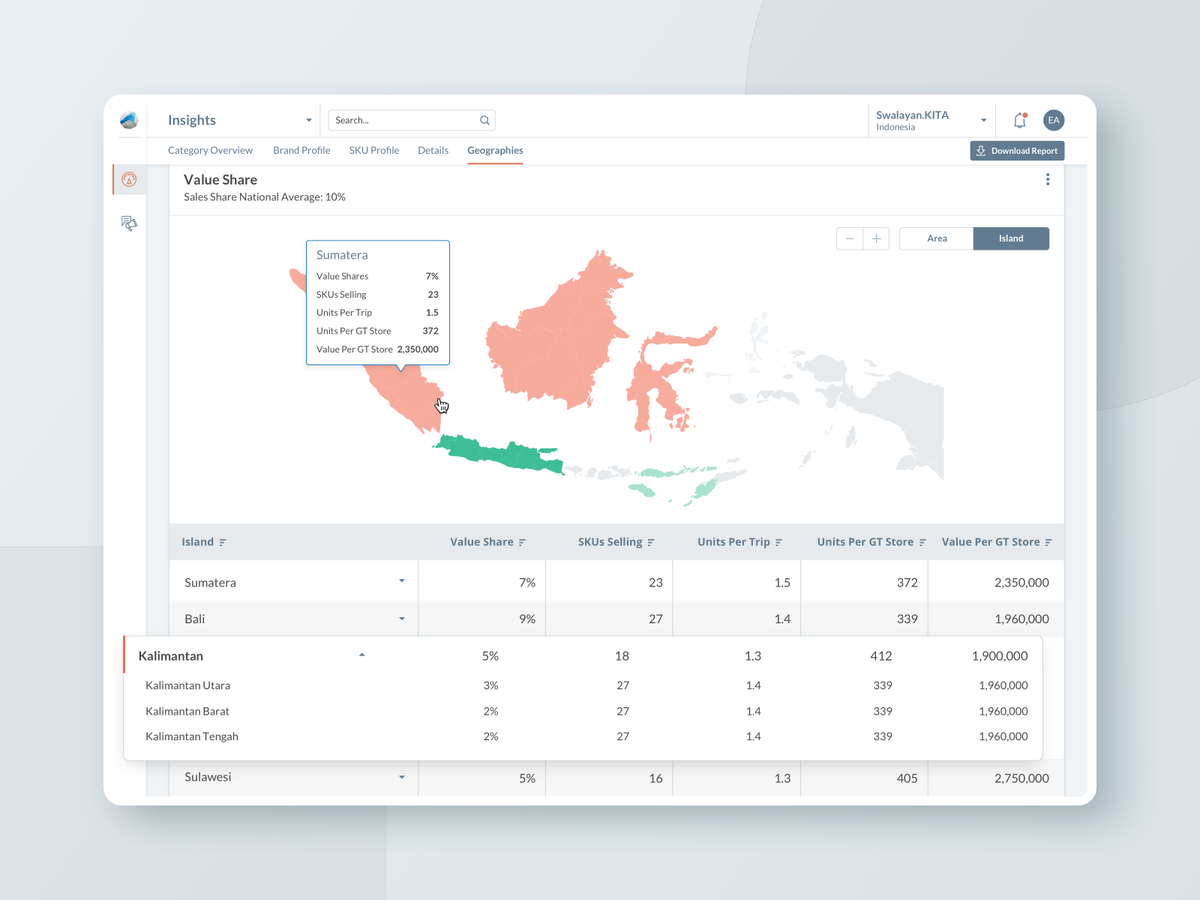1200x900 pixels.
Task: Sort by Value Per GT Store icon
Action: 1048,542
